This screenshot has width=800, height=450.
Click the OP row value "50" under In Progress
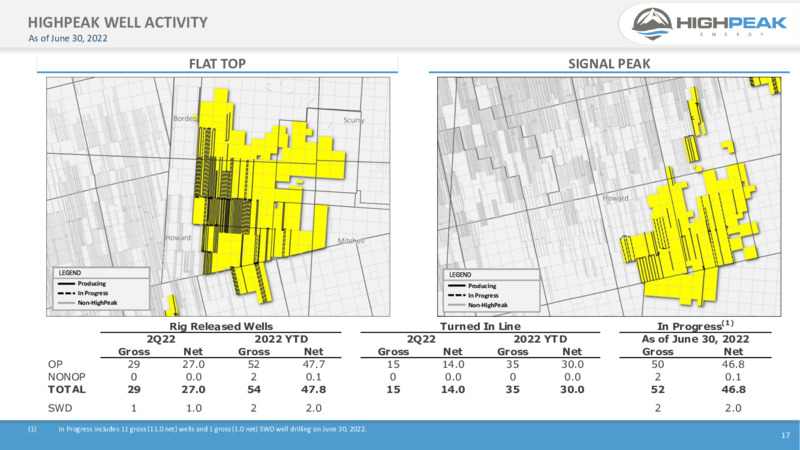(x=658, y=364)
